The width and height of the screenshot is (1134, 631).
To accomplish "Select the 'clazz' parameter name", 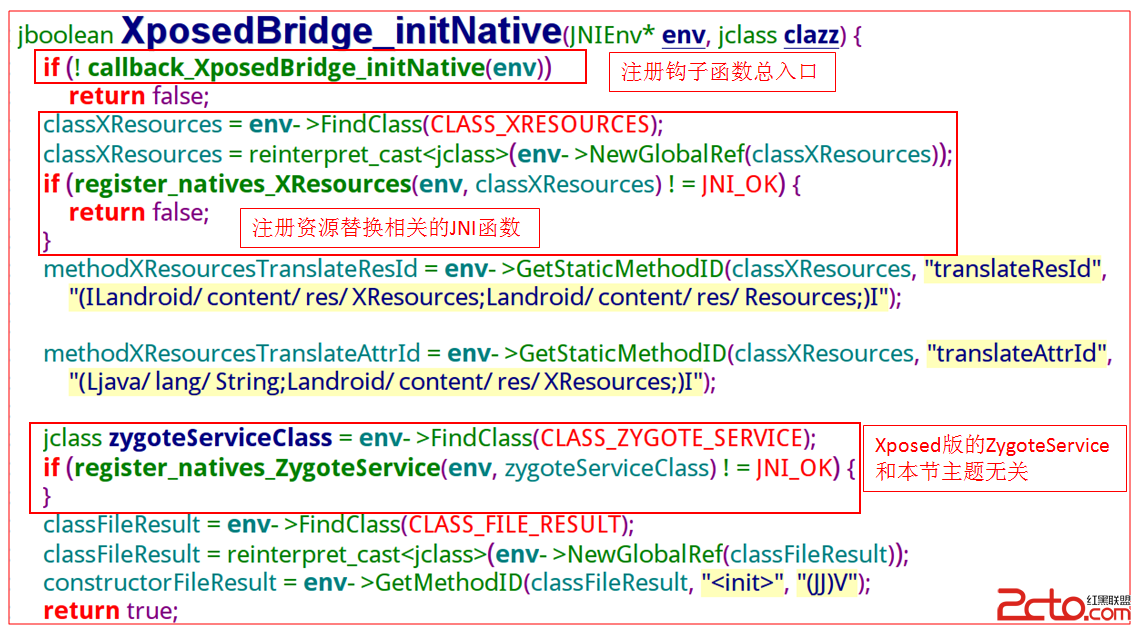I will (811, 35).
